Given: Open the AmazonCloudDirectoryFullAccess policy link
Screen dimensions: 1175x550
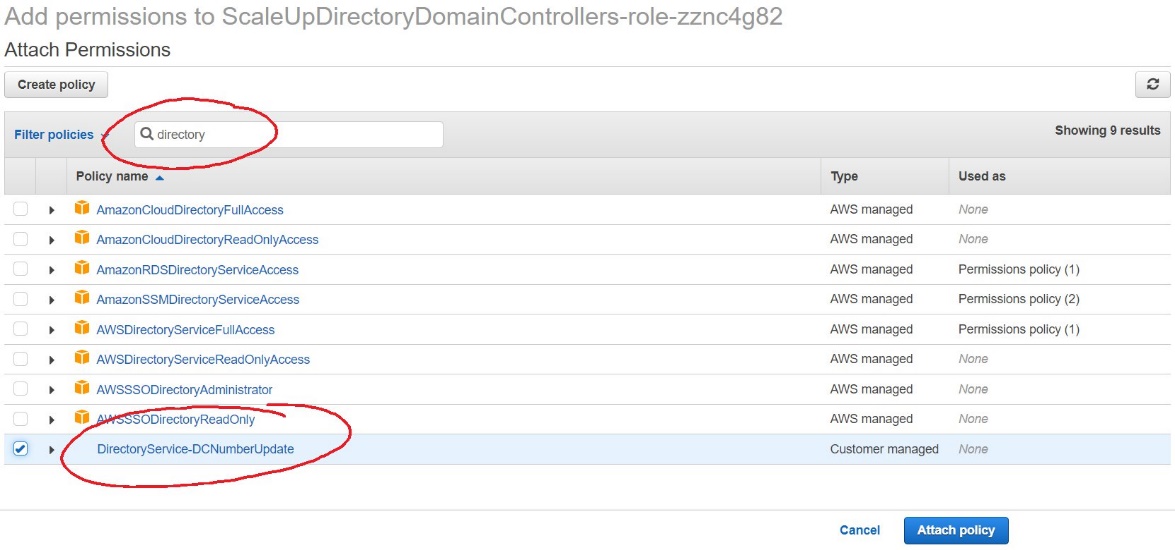Looking at the screenshot, I should click(190, 209).
